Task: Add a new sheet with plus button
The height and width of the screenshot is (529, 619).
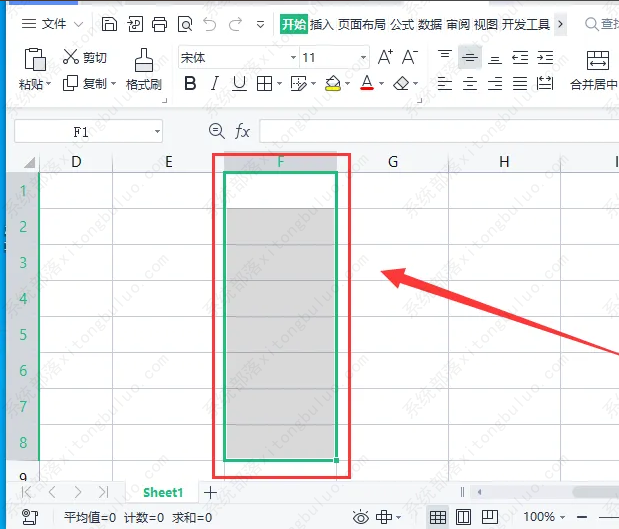Action: (210, 493)
